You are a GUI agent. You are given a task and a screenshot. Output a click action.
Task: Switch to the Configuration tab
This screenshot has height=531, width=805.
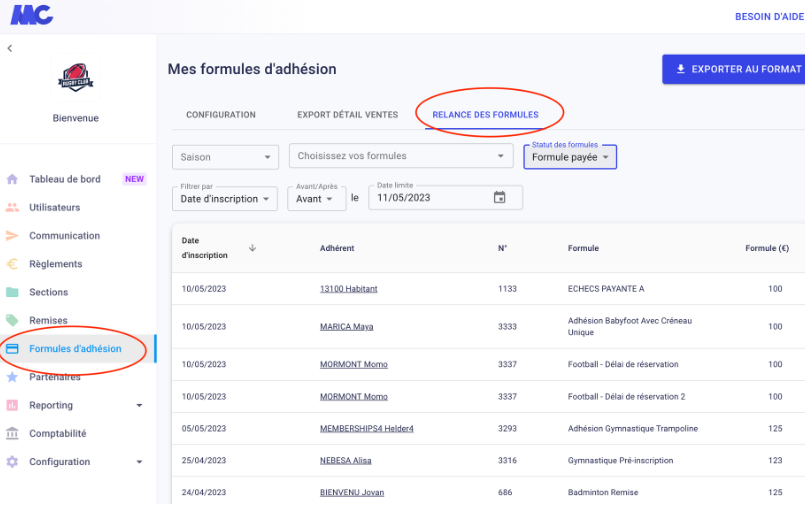point(221,115)
